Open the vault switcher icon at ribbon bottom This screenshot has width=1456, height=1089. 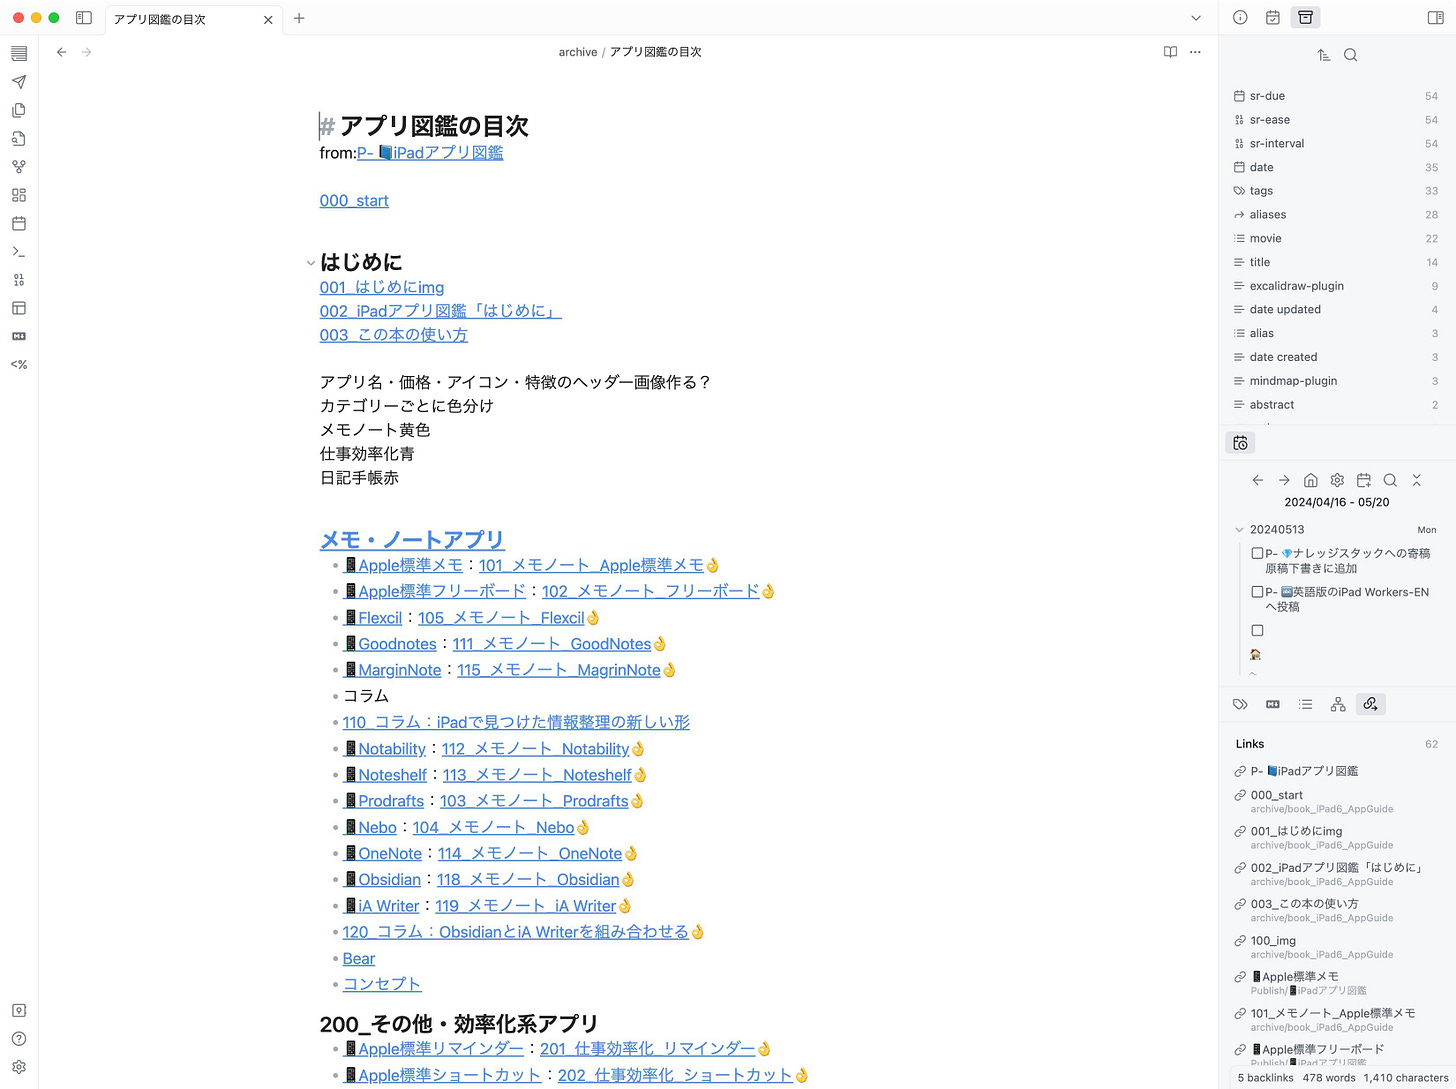tap(19, 1011)
